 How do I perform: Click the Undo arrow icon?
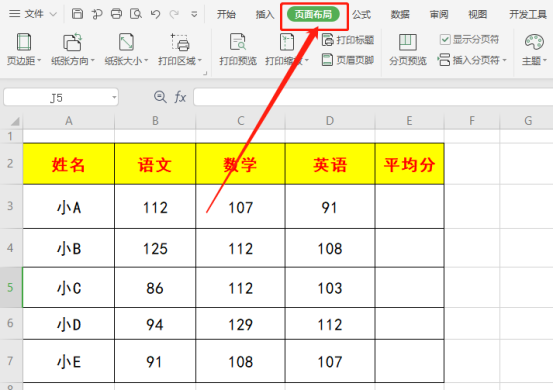pos(155,14)
